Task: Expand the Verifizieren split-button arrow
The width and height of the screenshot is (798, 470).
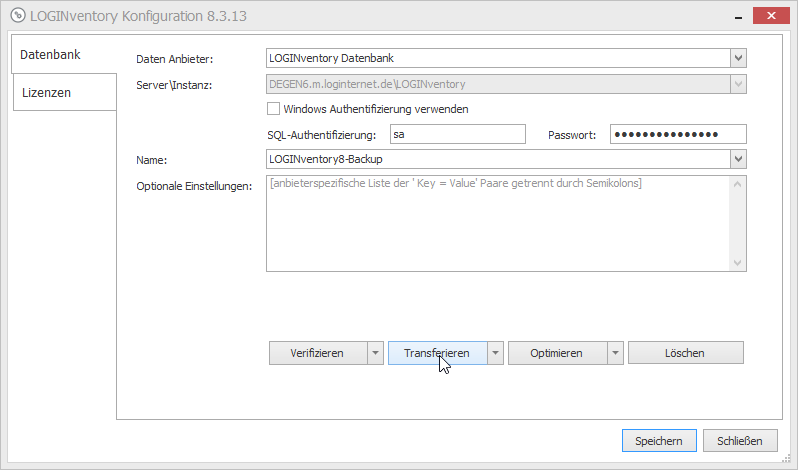Action: pos(376,353)
